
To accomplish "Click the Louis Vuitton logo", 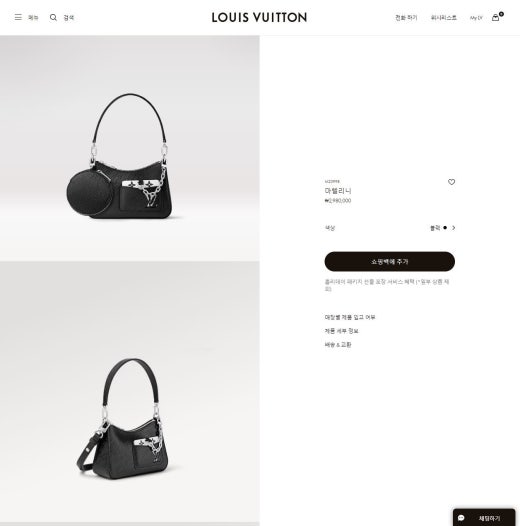I will click(x=259, y=17).
